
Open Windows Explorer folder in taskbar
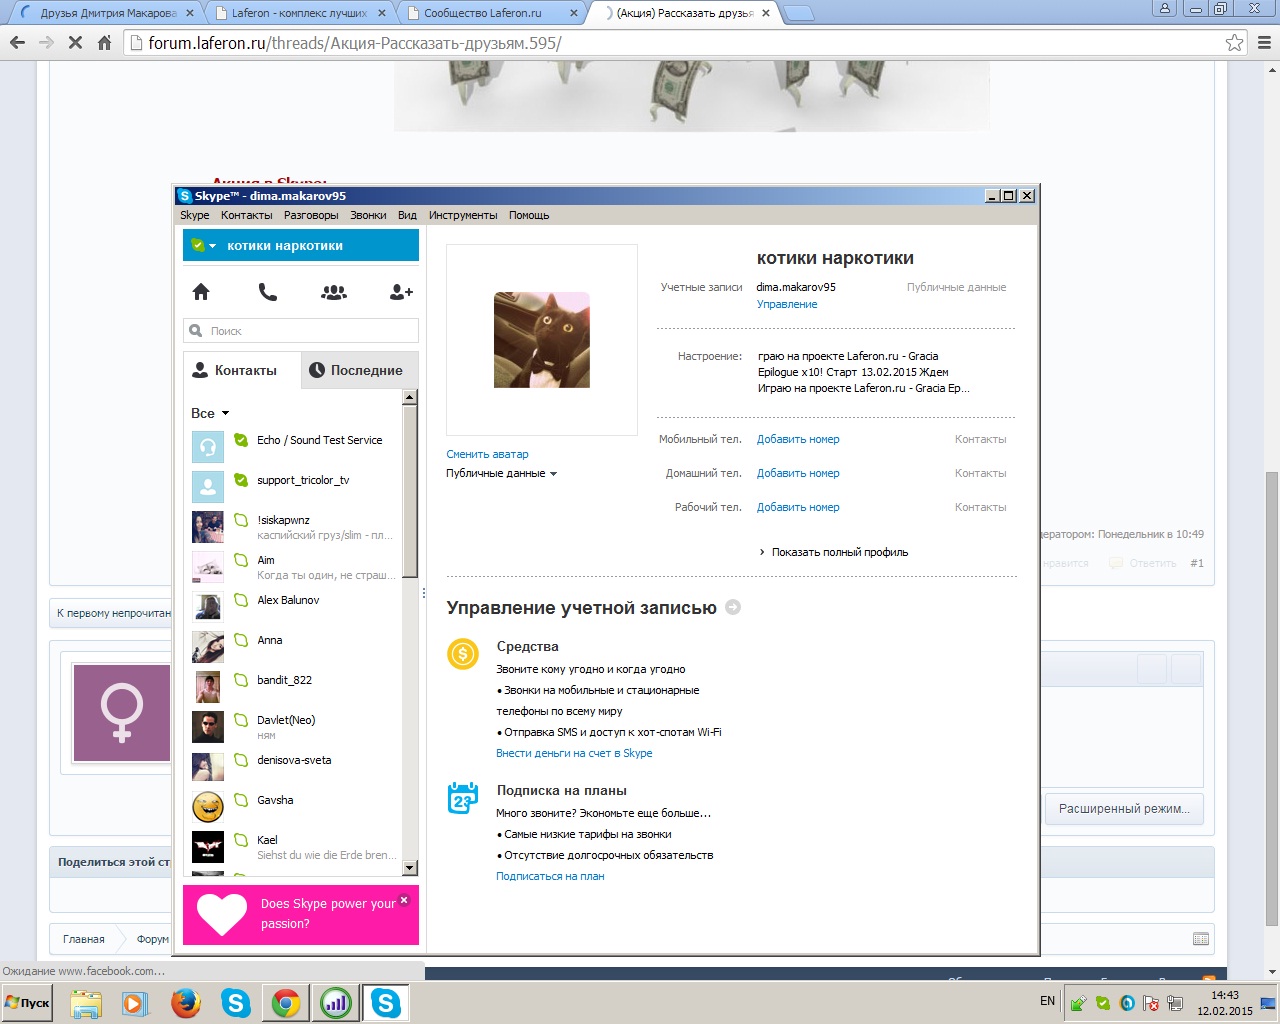pyautogui.click(x=86, y=1003)
